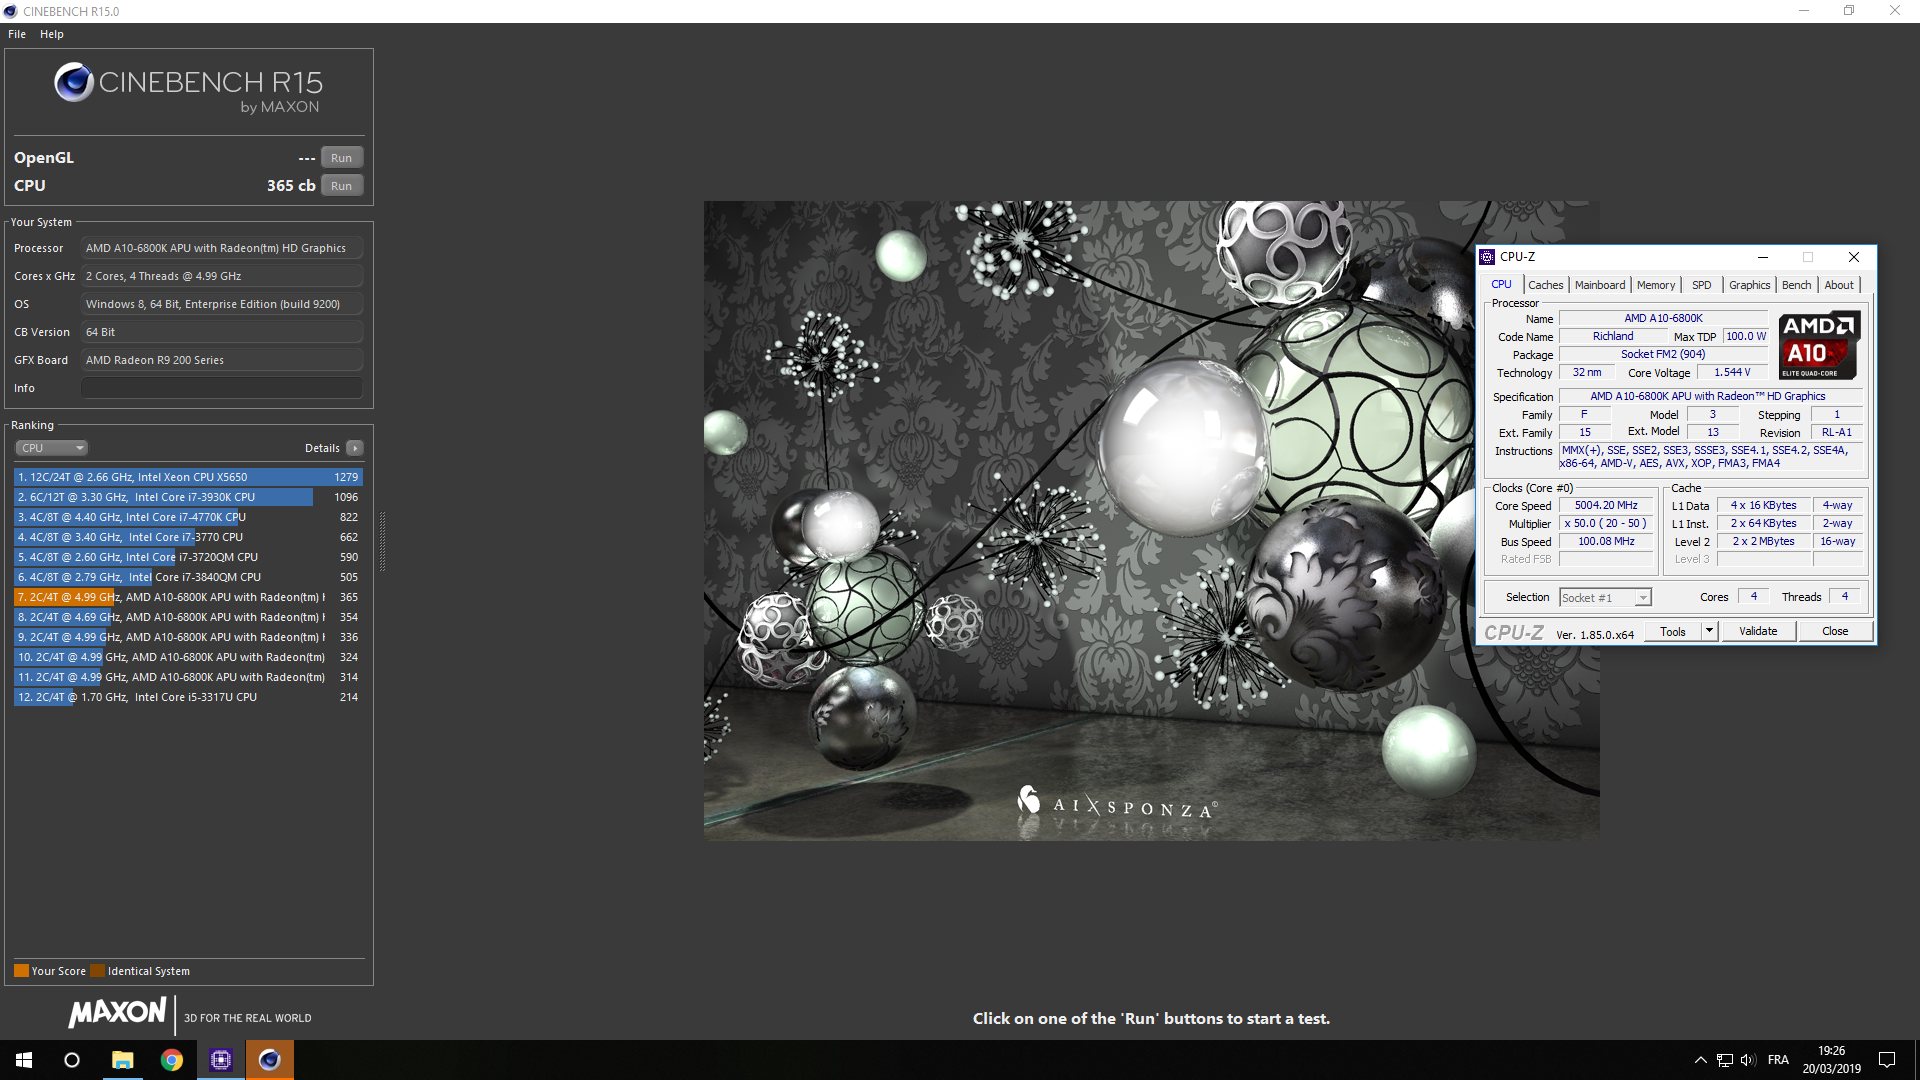Show hidden system tray icons
The height and width of the screenshot is (1080, 1920).
(x=1700, y=1060)
